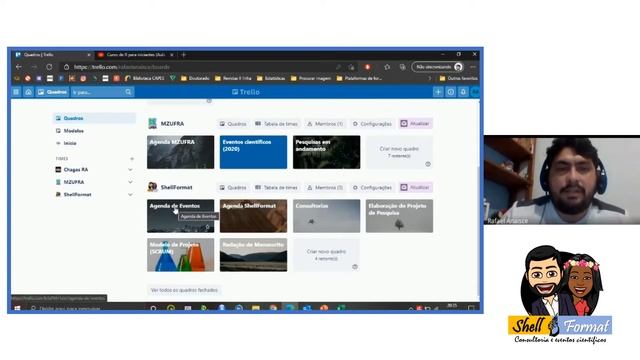The image size is (640, 360).
Task: Create new board in MZUFRA team
Action: [399, 152]
